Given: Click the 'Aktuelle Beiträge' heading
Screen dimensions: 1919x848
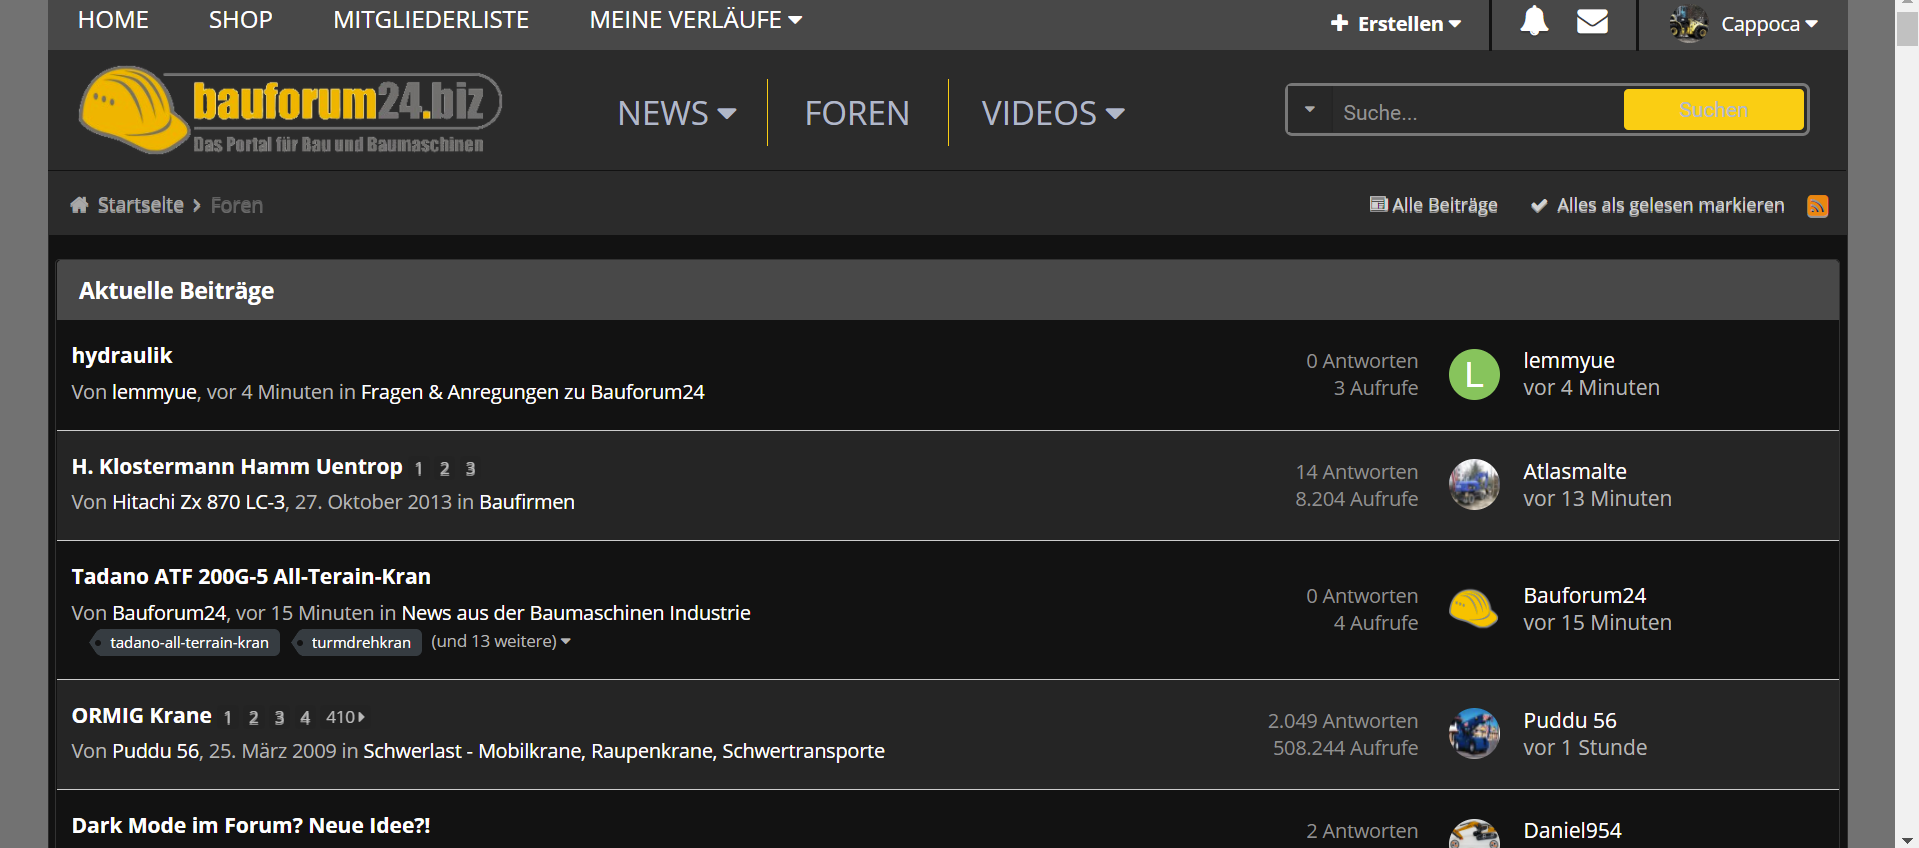Looking at the screenshot, I should pyautogui.click(x=176, y=291).
